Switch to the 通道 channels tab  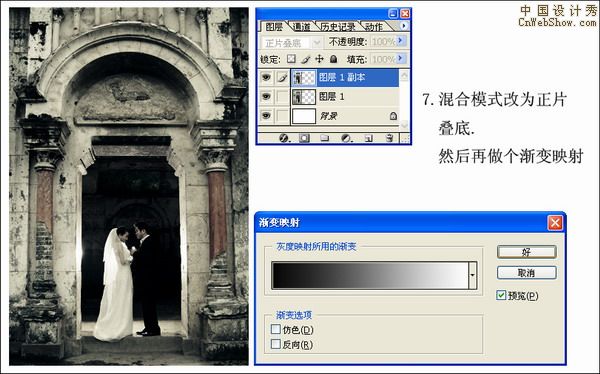[x=302, y=27]
